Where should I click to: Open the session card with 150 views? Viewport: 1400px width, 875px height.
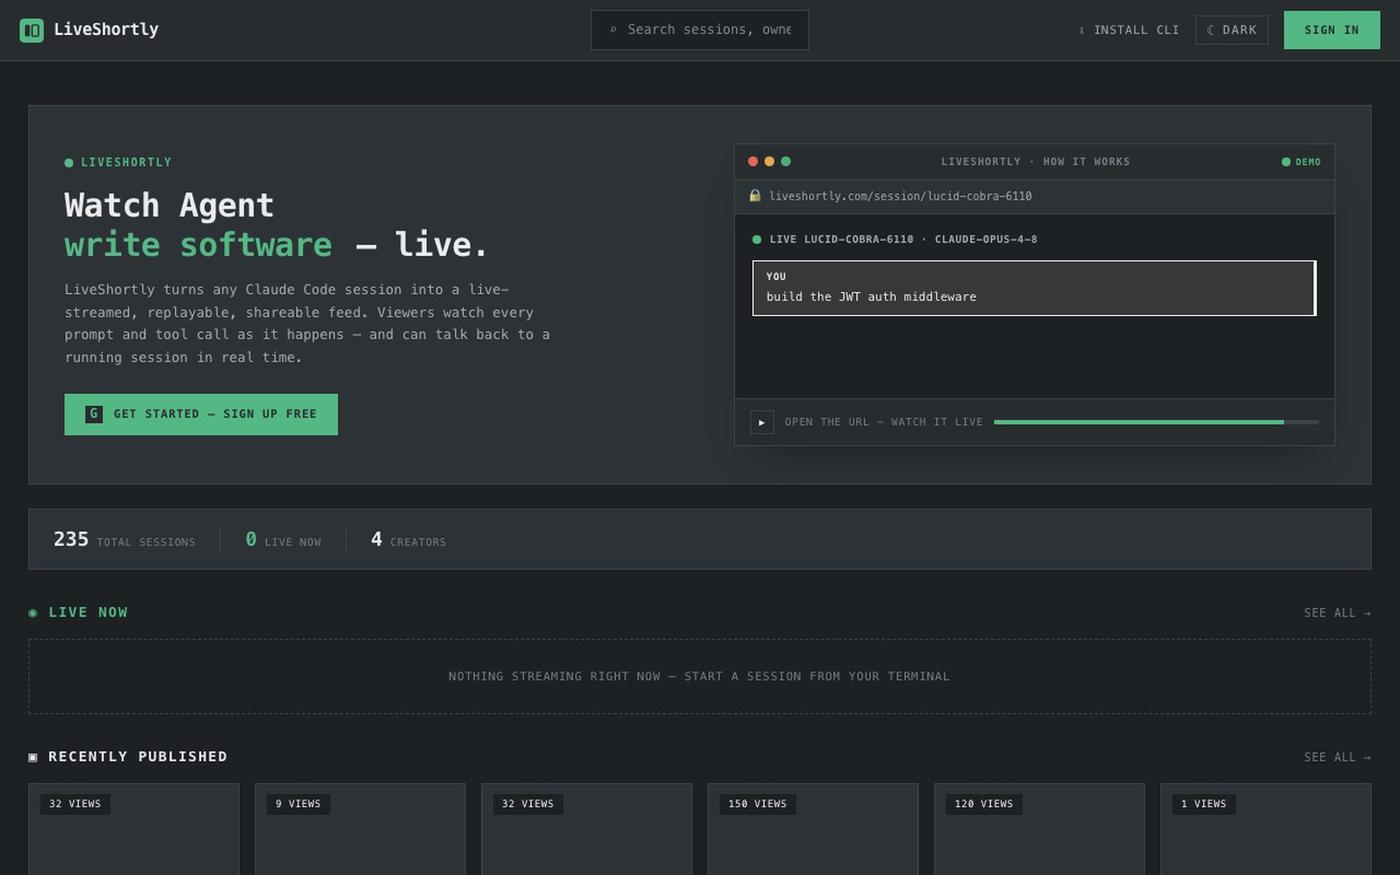click(x=813, y=829)
